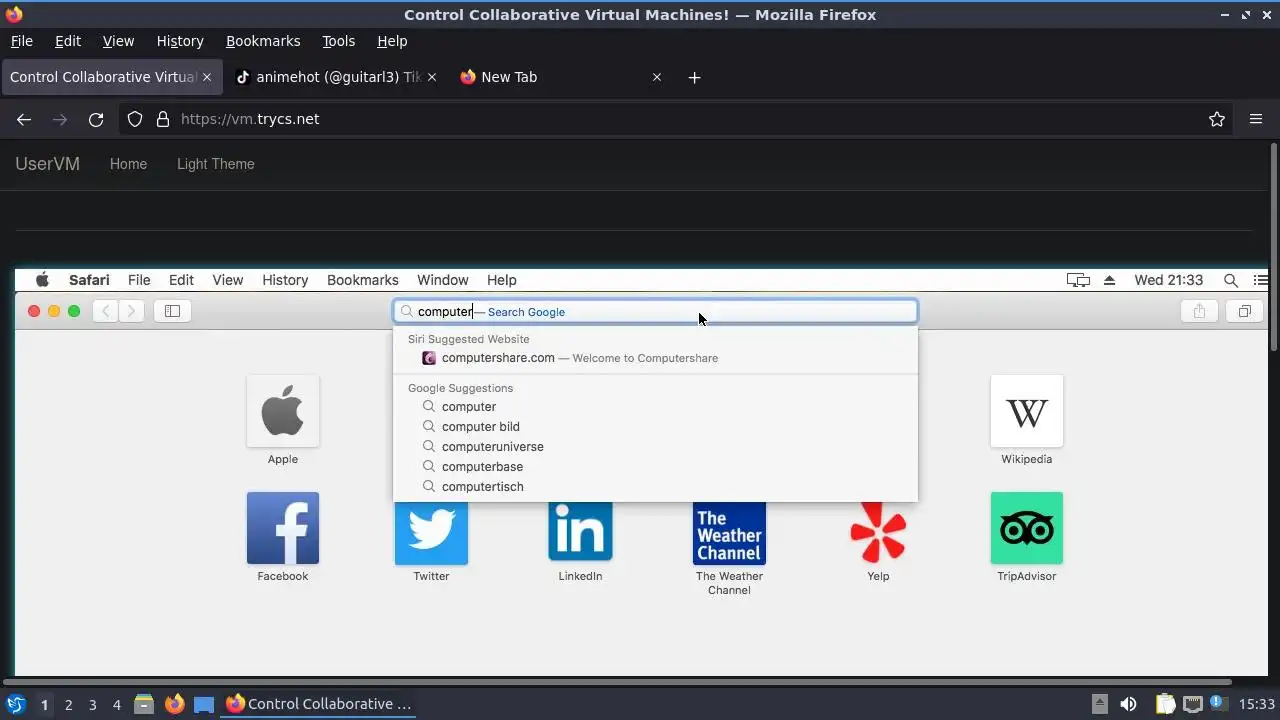1280x720 pixels.
Task: Switch to workspace 2 in taskbar
Action: click(x=68, y=704)
